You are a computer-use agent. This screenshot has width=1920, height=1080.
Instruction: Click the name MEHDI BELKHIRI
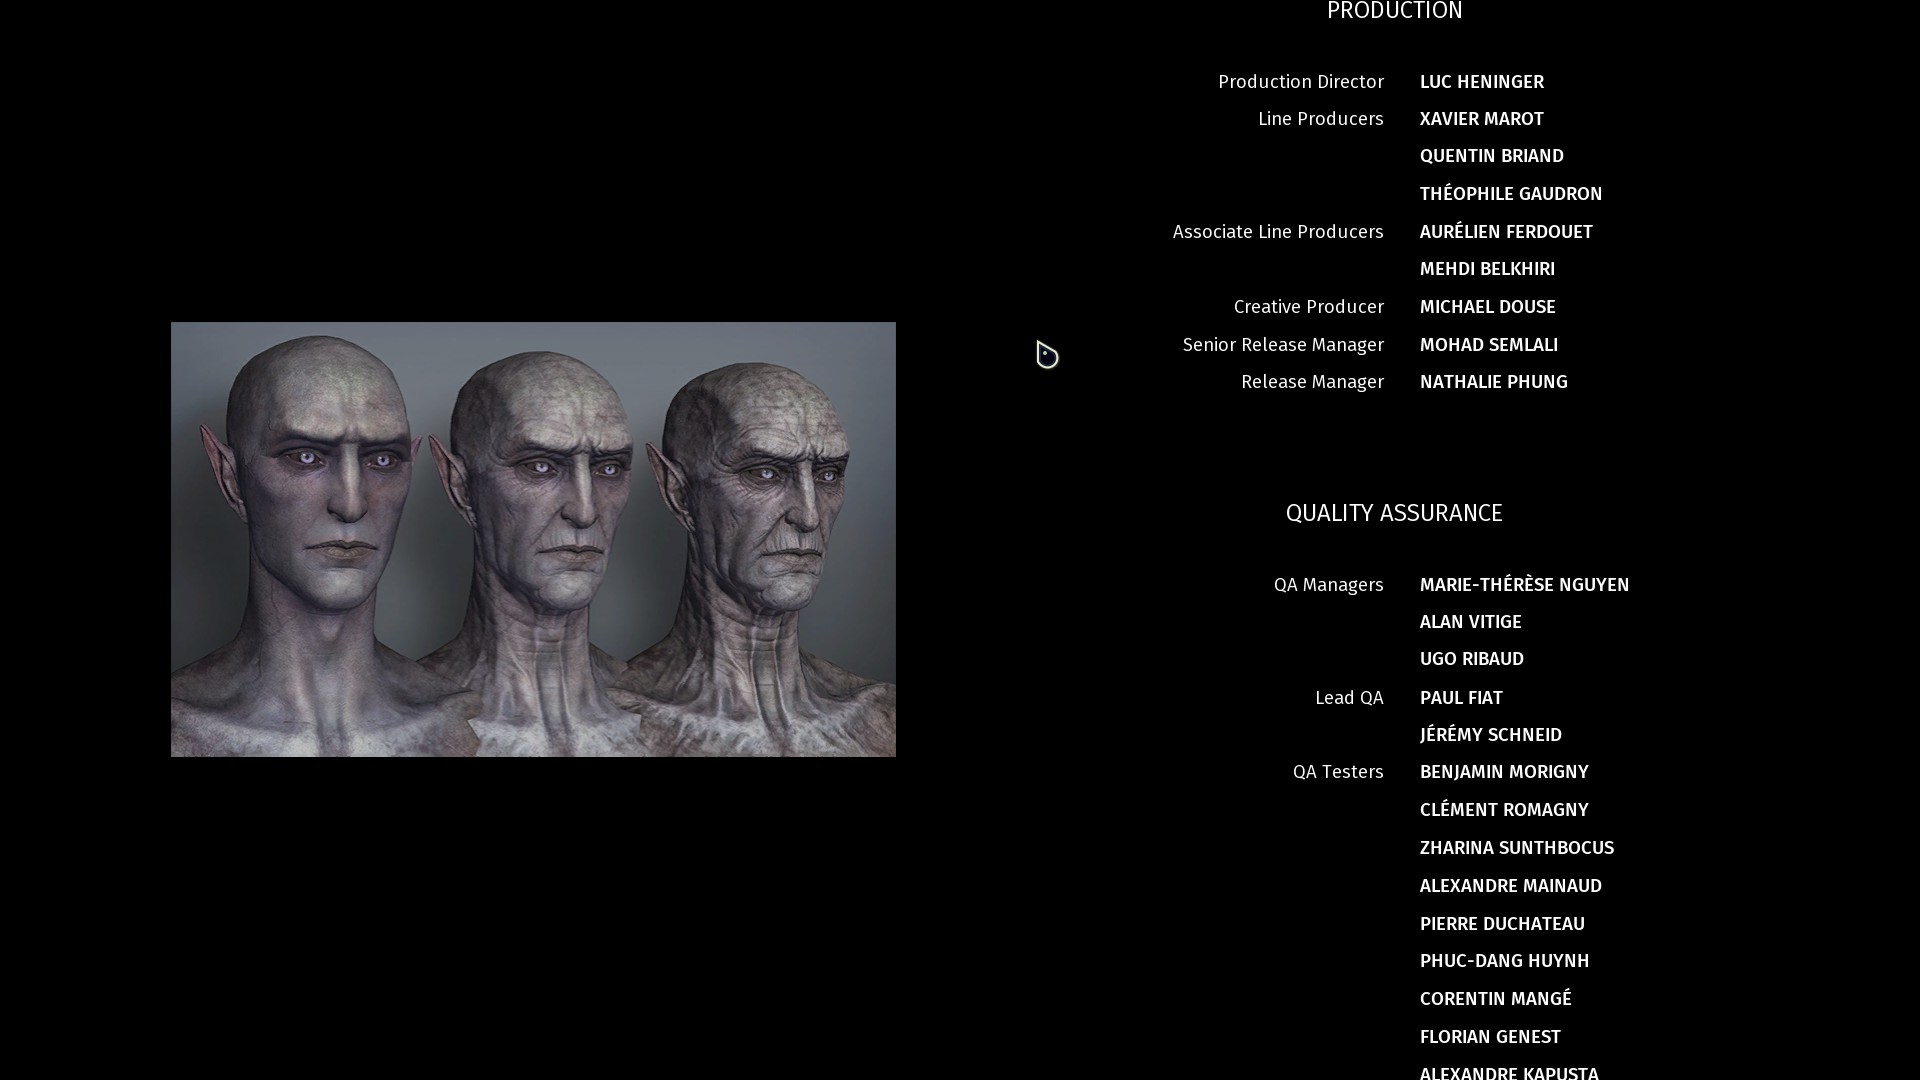pyautogui.click(x=1487, y=269)
